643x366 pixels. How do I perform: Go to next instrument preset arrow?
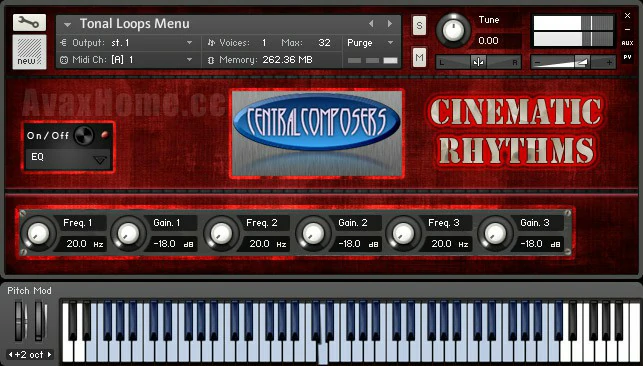point(390,24)
